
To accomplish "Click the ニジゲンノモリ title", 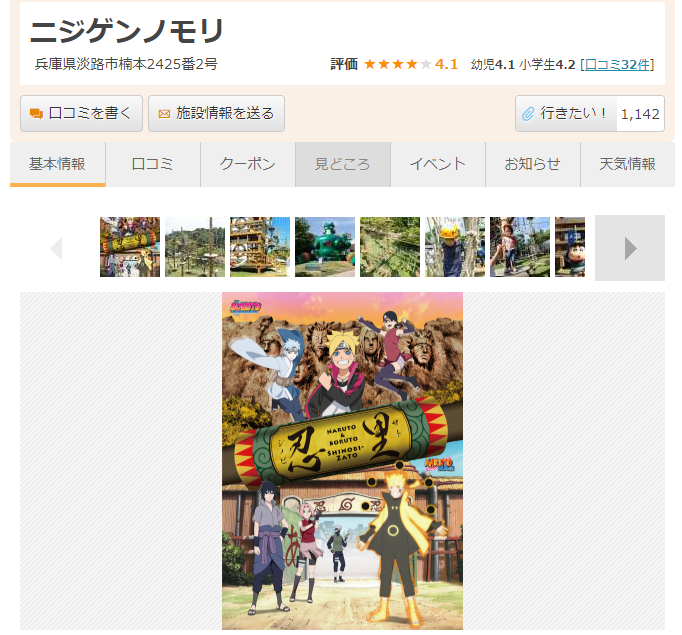I will 127,31.
